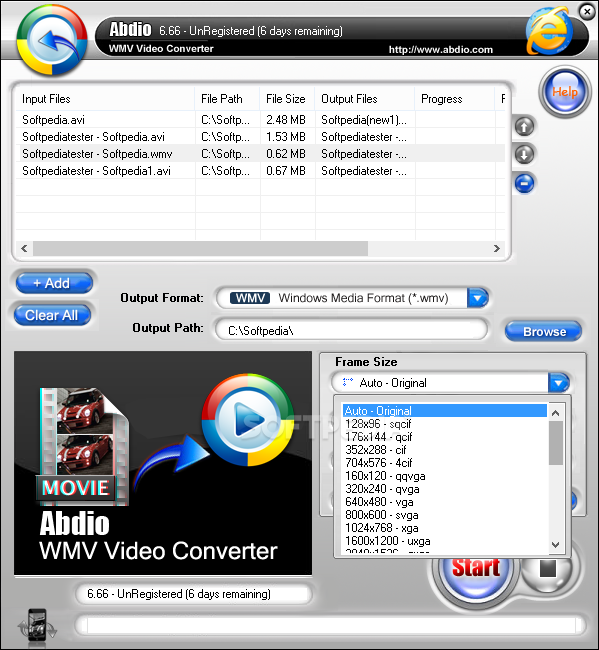This screenshot has height=650, width=599.
Task: Click the file list left scroll arrow
Action: pos(24,248)
